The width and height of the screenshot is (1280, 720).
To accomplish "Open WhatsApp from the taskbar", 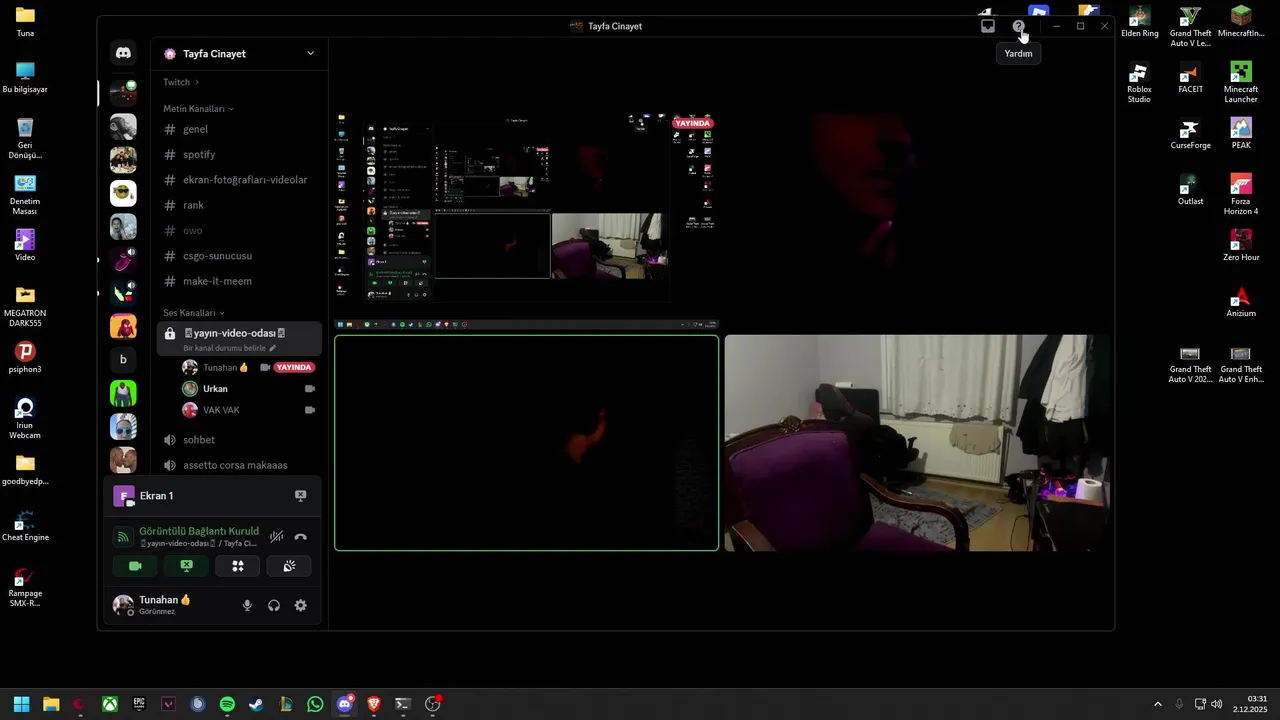I will [x=315, y=704].
